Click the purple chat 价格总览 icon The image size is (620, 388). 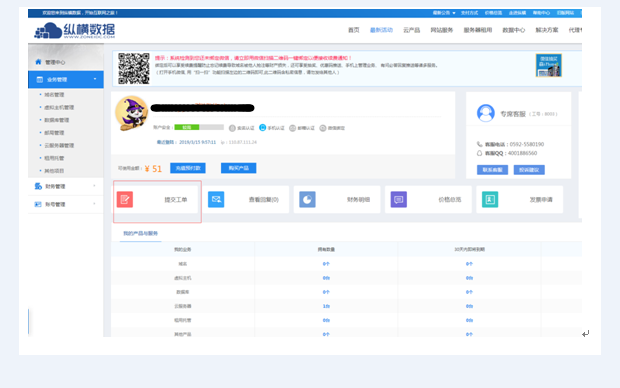399,199
